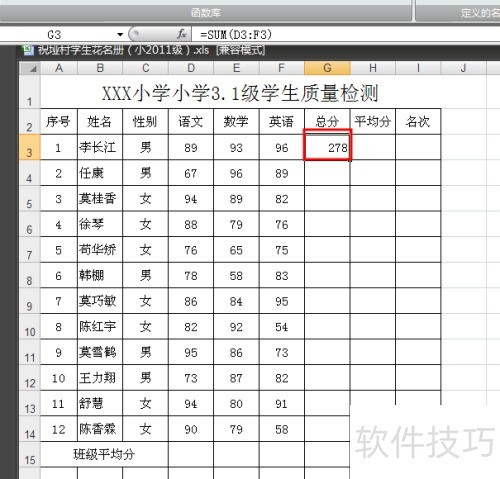Screen dimensions: 500x479
Task: Click the empty 总分 cell for 任康
Action: coord(327,173)
